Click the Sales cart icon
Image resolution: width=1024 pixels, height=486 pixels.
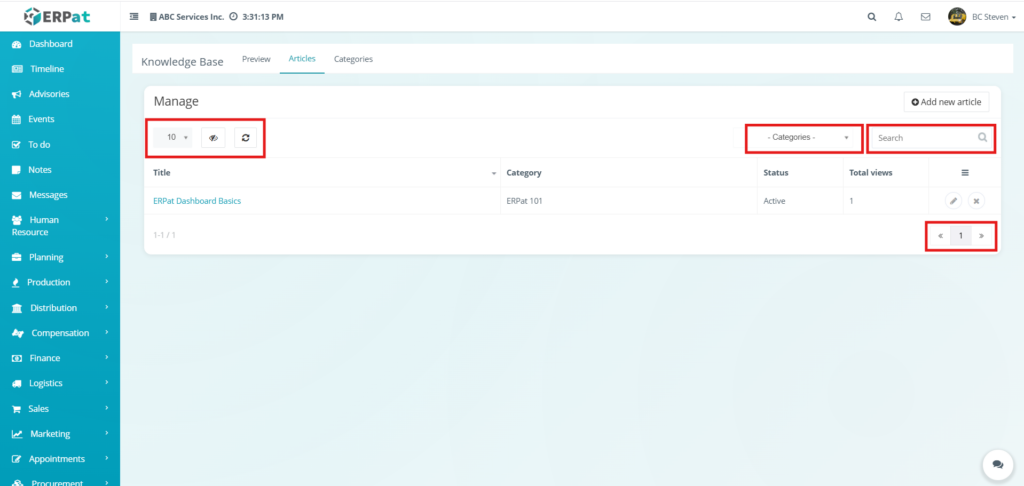coord(16,409)
